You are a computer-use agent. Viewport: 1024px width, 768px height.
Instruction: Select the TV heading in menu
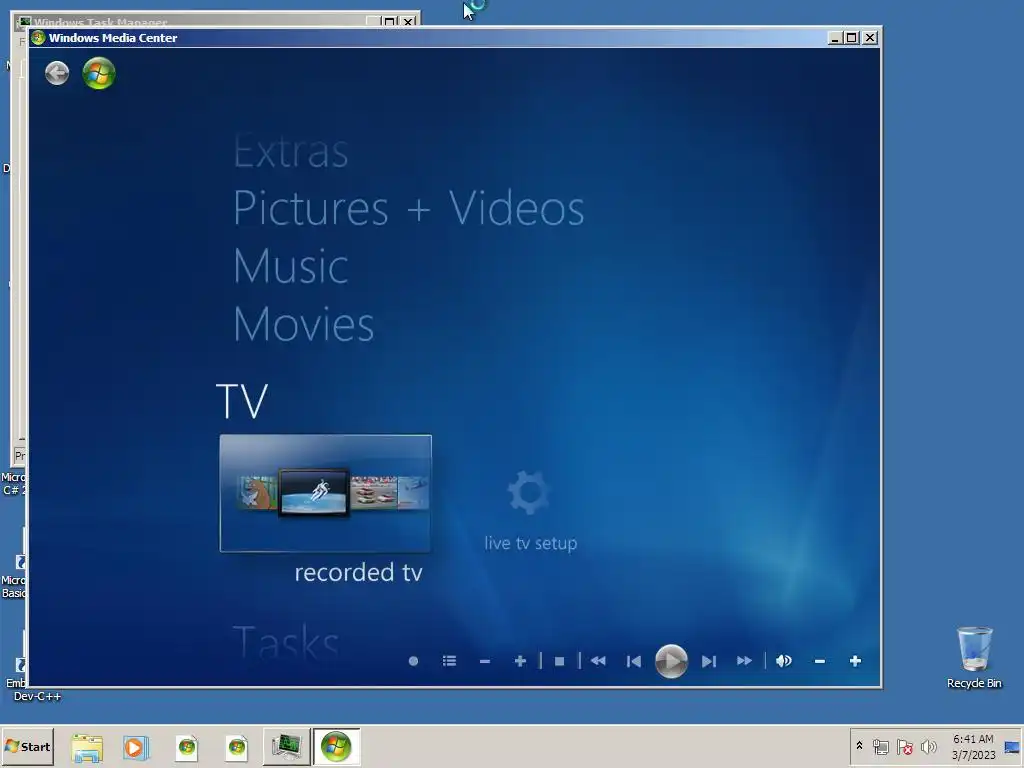click(x=242, y=400)
